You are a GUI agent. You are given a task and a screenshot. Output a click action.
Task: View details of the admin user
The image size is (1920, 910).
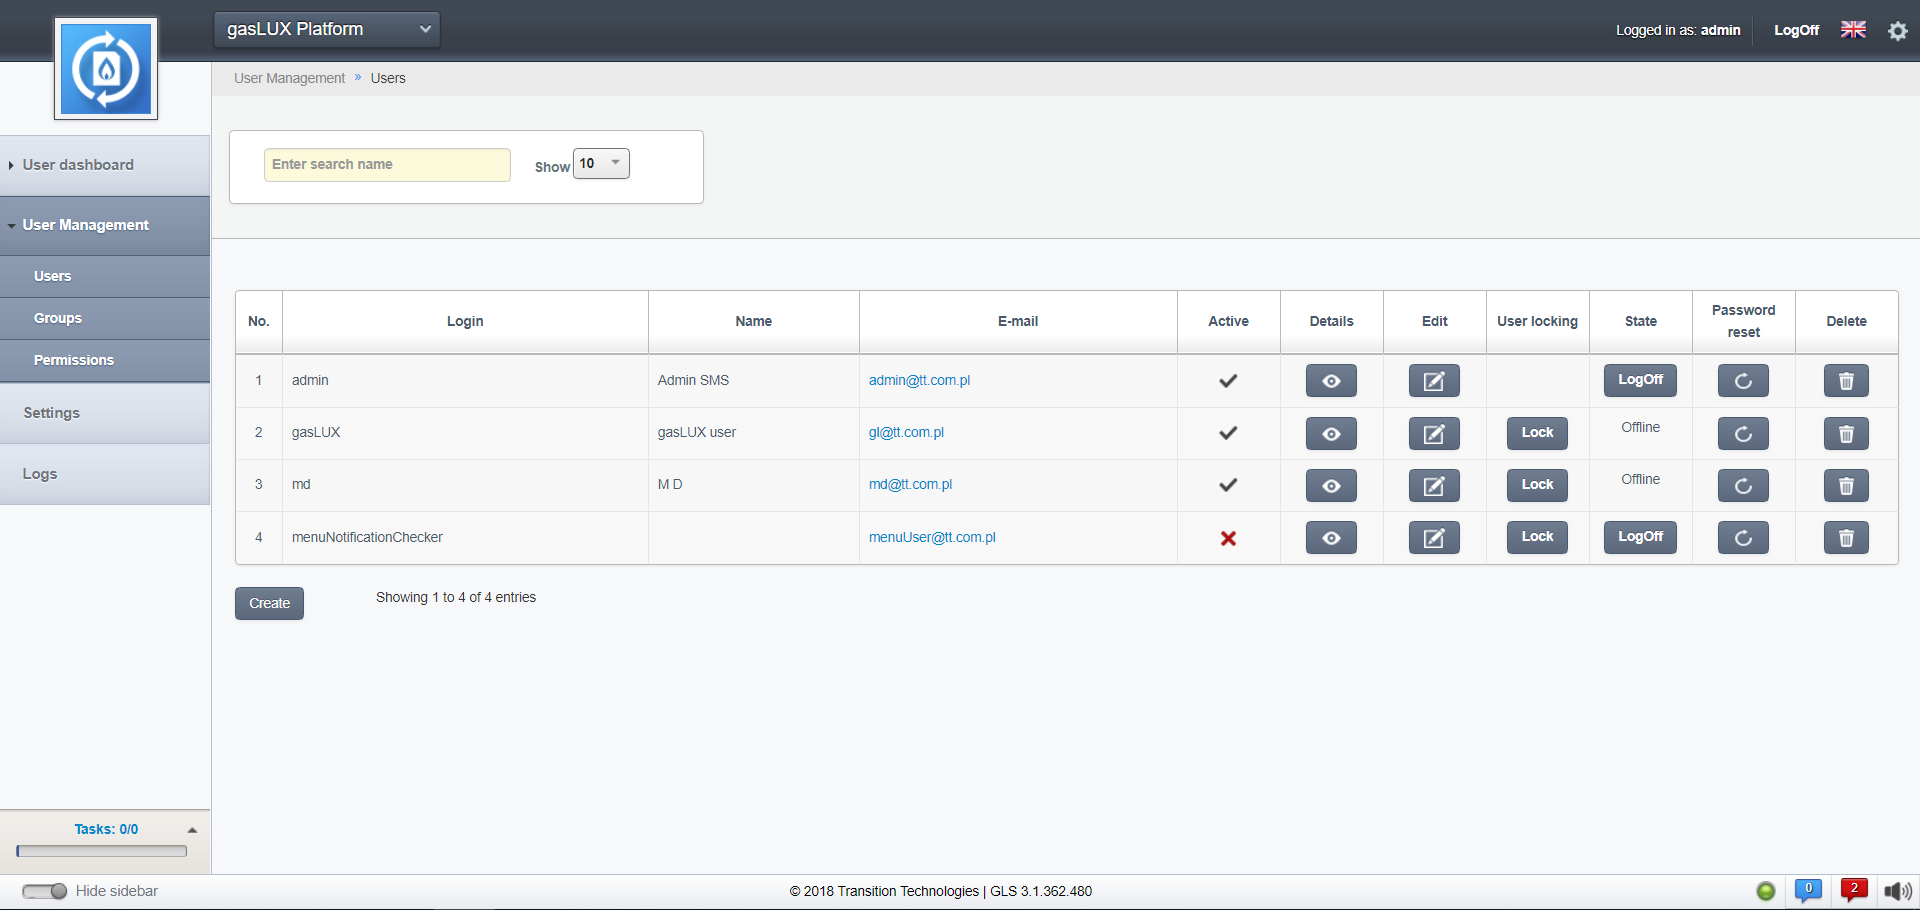pyautogui.click(x=1331, y=381)
